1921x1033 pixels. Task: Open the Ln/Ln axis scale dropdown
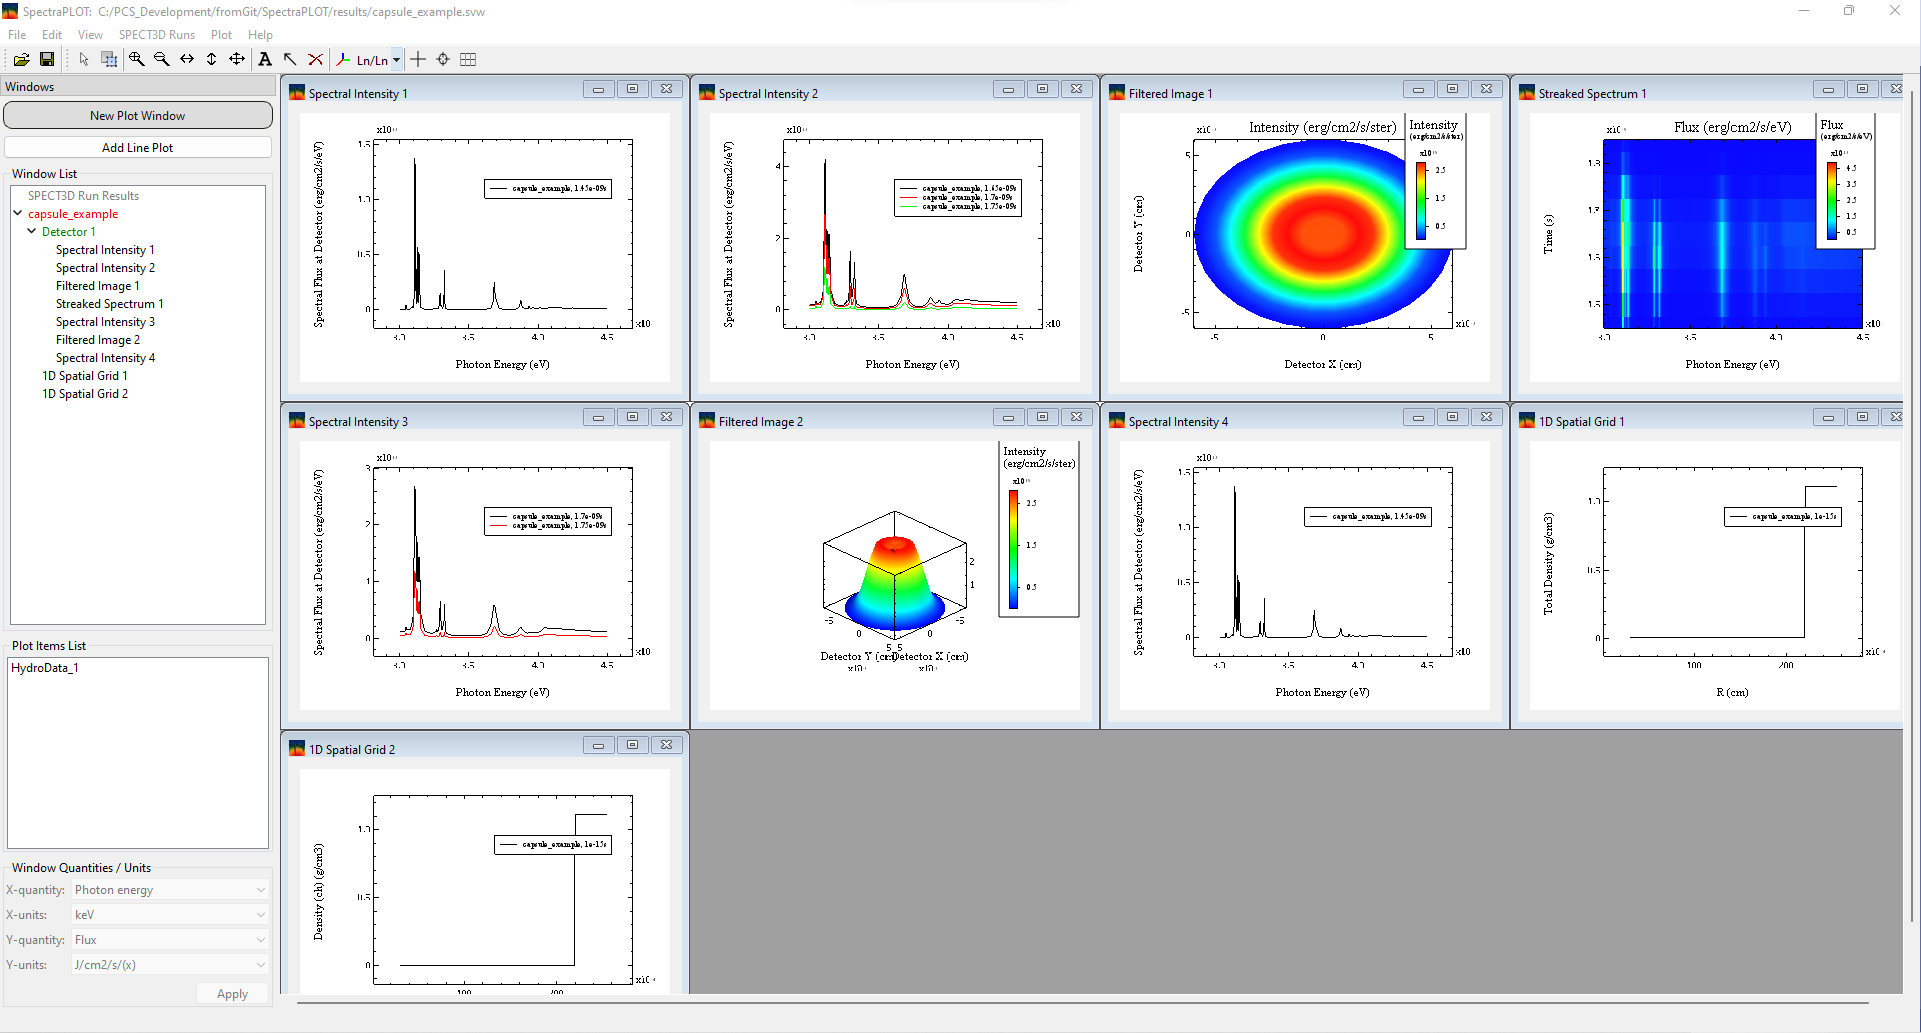click(396, 60)
